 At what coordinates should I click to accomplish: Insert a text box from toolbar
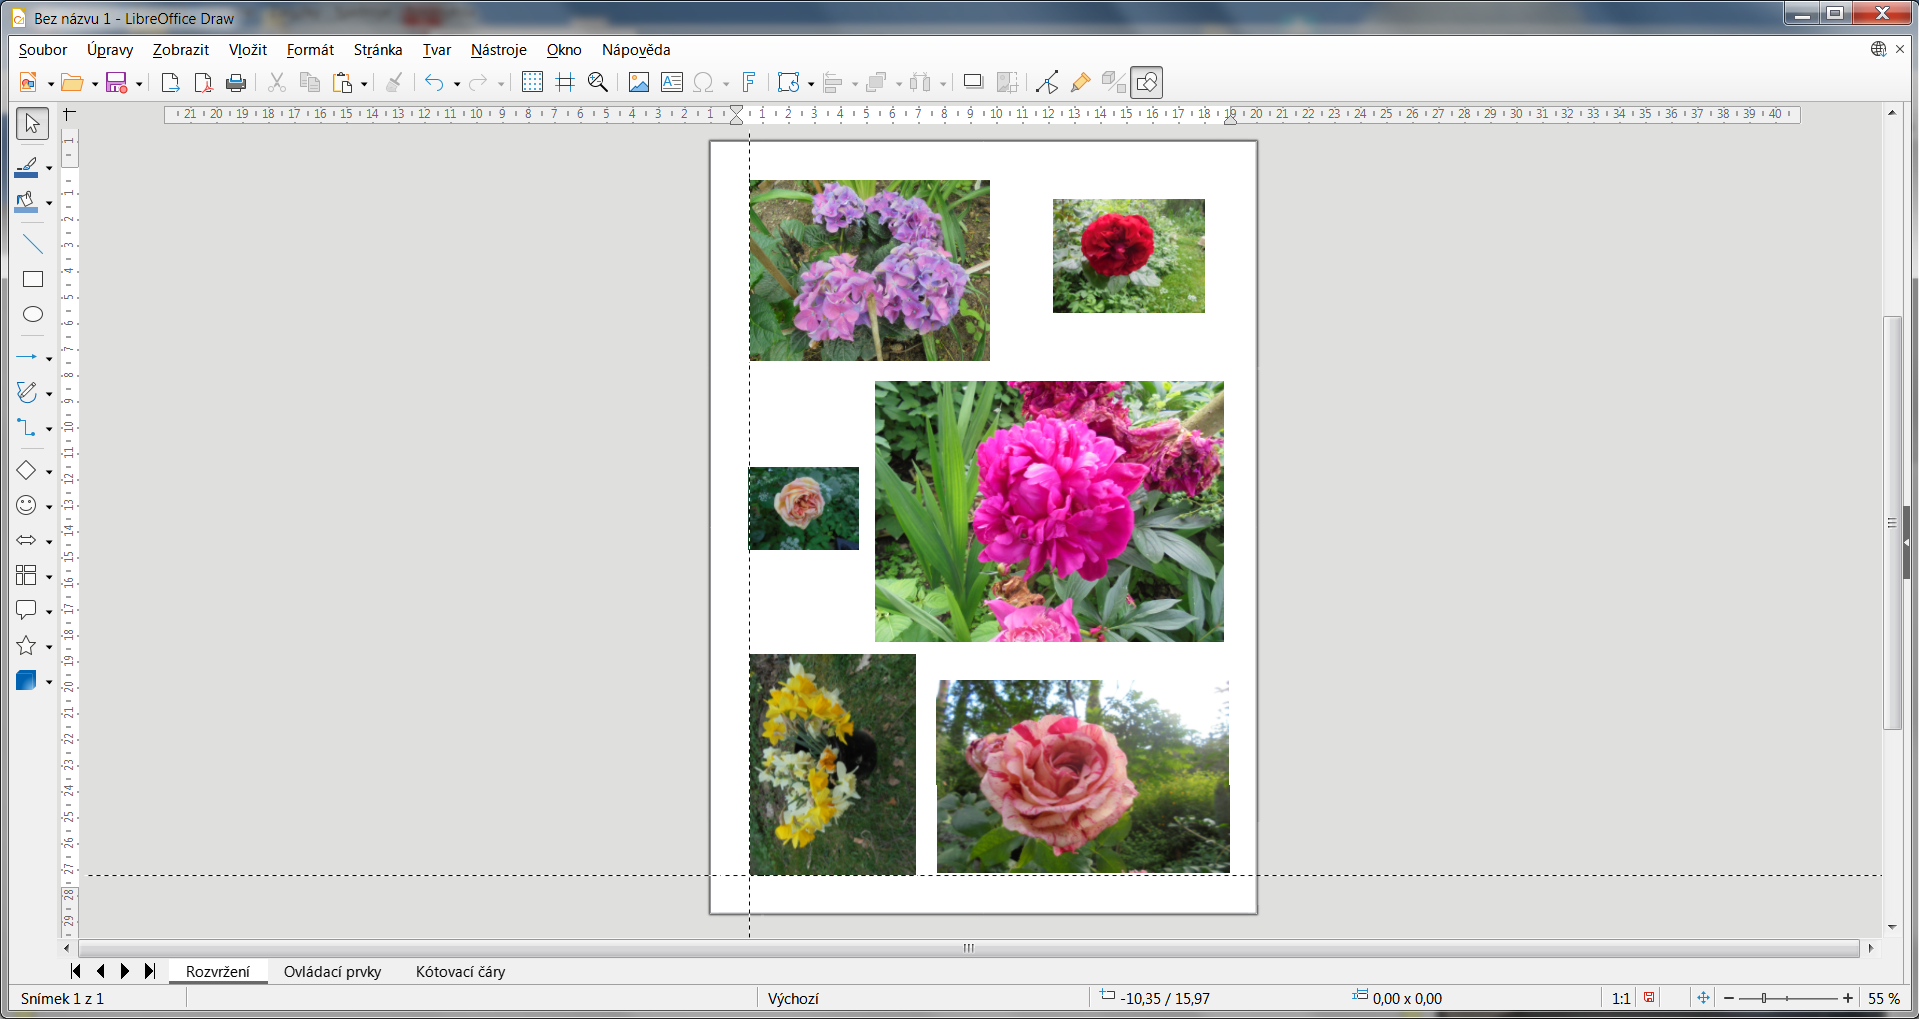[x=672, y=83]
